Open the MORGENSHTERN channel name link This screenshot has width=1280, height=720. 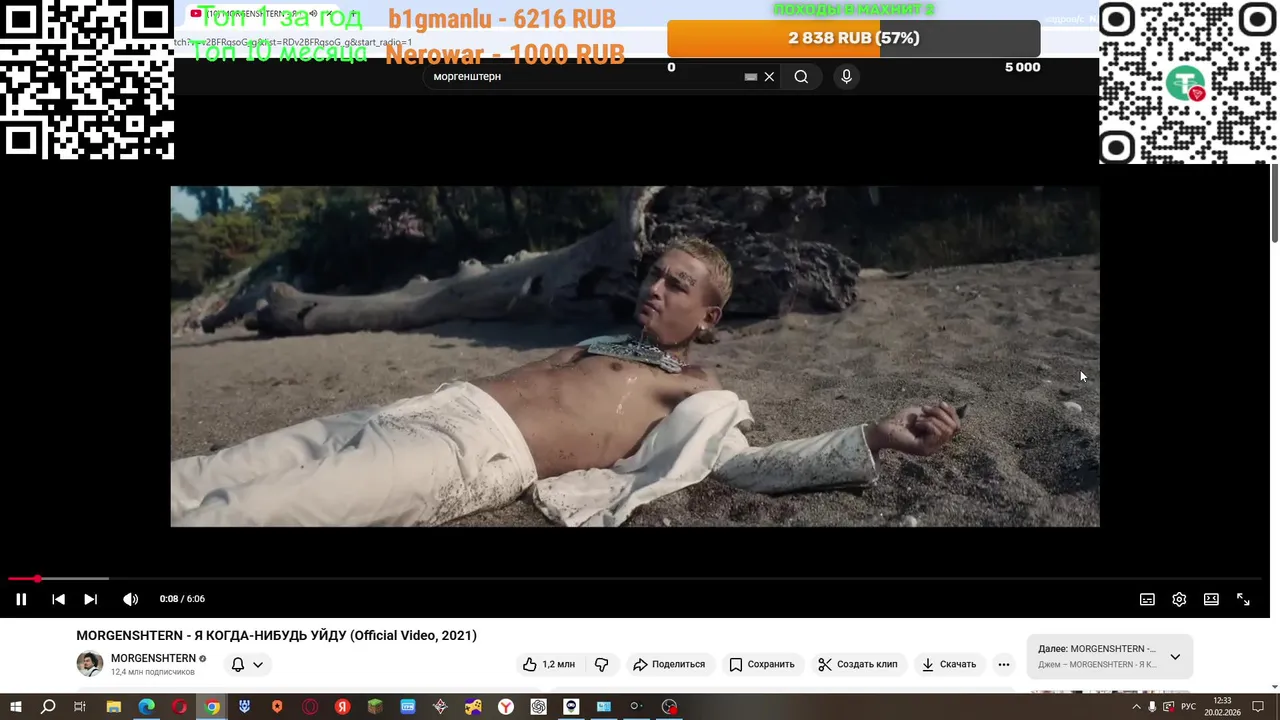click(153, 658)
